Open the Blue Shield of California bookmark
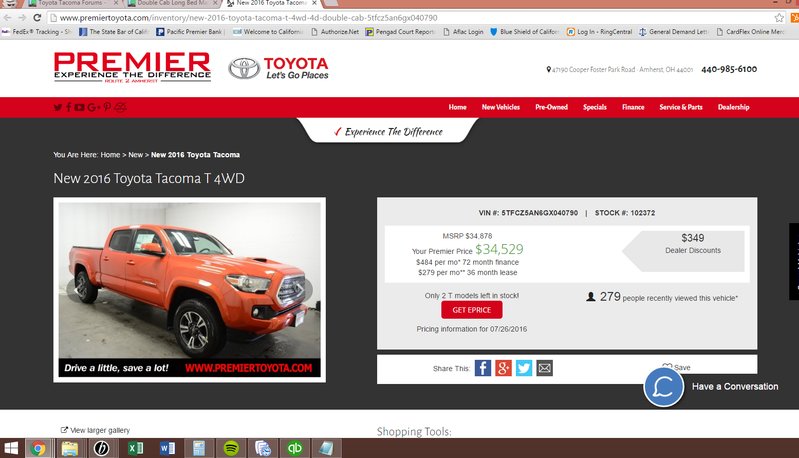Image resolution: width=799 pixels, height=458 pixels. click(524, 32)
